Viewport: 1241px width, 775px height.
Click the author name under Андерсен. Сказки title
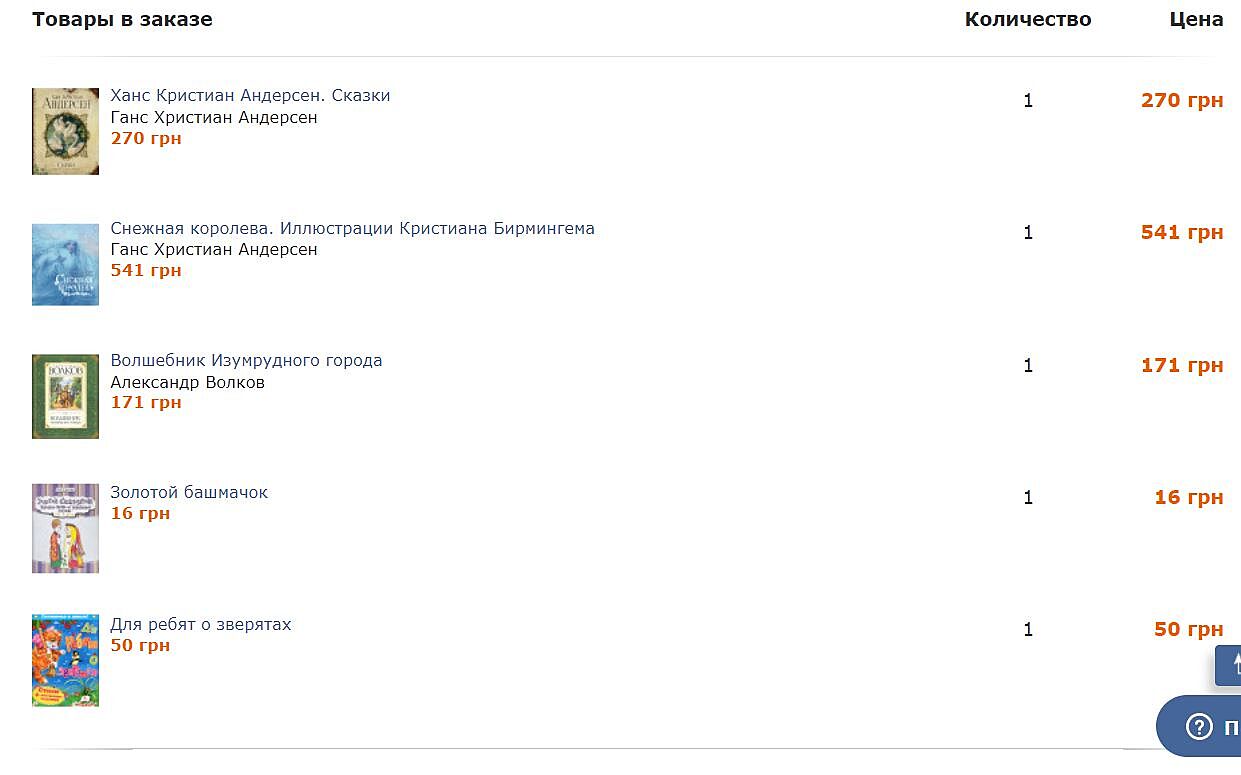click(x=214, y=117)
